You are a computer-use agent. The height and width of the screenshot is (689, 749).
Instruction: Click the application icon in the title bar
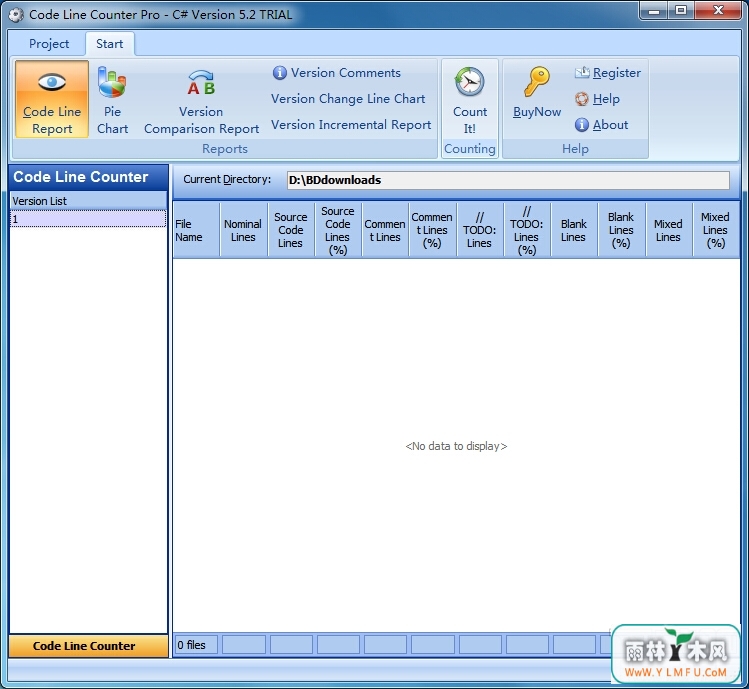click(16, 15)
